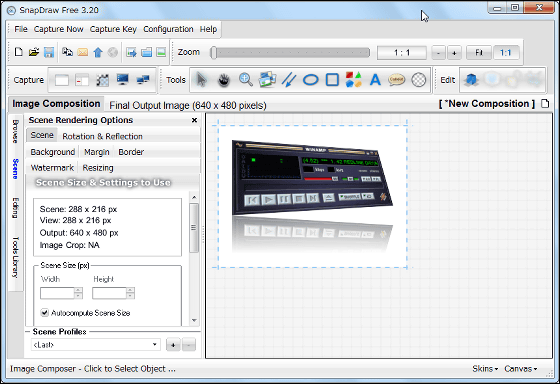Screen dimensions: 560x384
Task: Increase Width spinner value
Action: (x=79, y=290)
